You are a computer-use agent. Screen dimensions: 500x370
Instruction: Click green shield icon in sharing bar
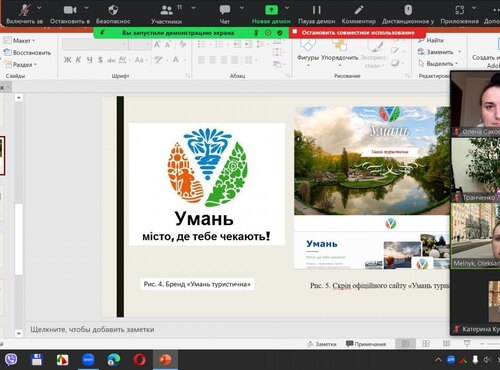tap(280, 33)
